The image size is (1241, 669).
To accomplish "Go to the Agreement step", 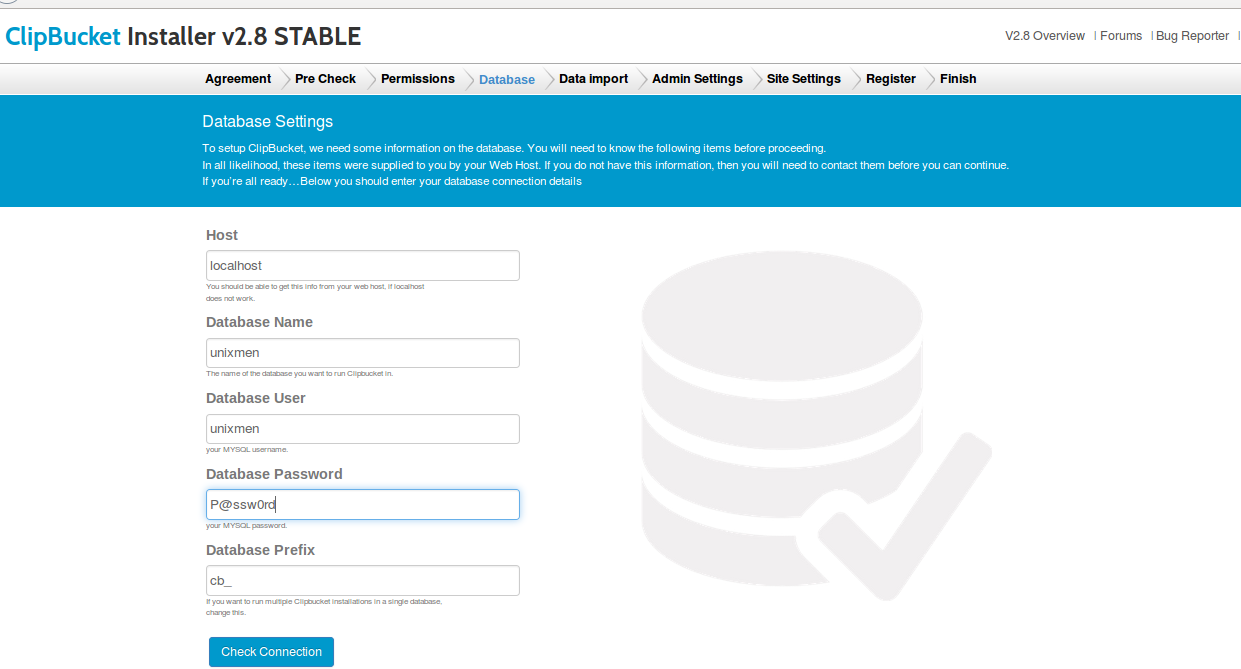I will [x=238, y=79].
